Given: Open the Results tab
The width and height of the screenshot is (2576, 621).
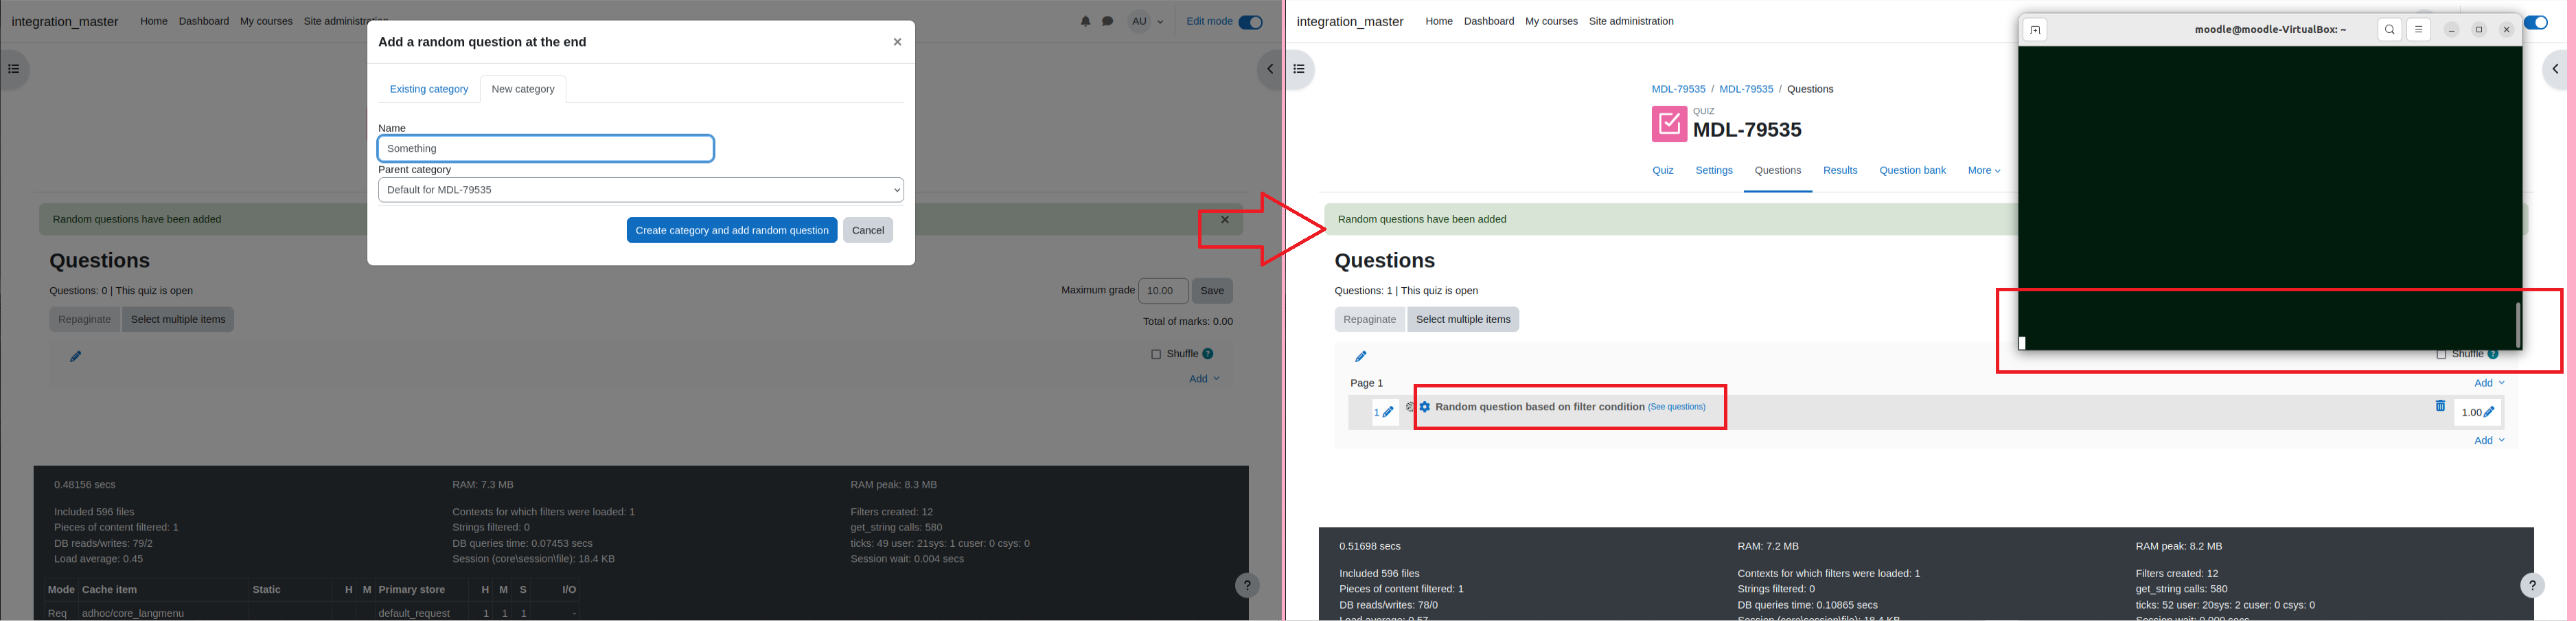Looking at the screenshot, I should coord(1840,171).
